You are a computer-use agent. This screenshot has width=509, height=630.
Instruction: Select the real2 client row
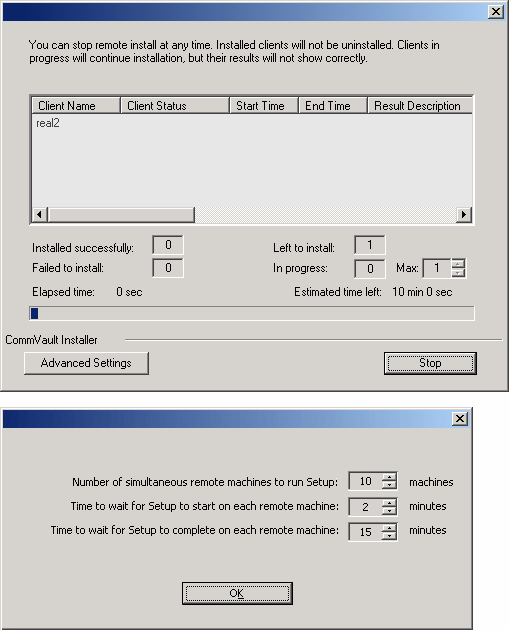(251, 123)
